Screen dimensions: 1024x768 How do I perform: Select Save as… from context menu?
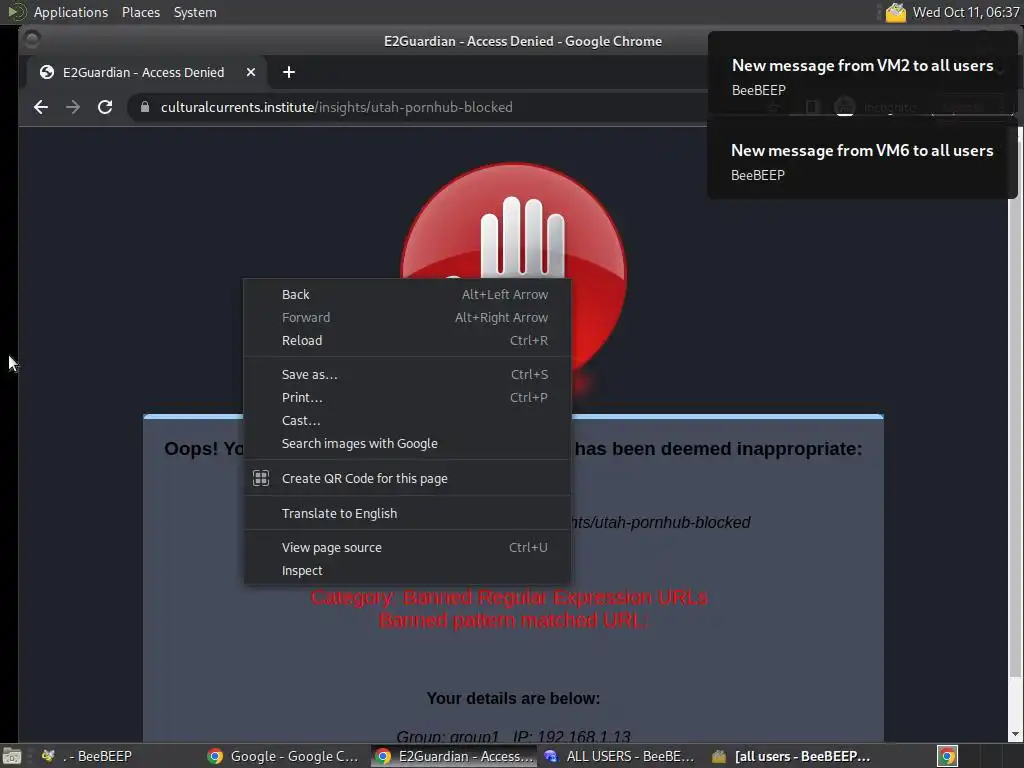pyautogui.click(x=408, y=374)
